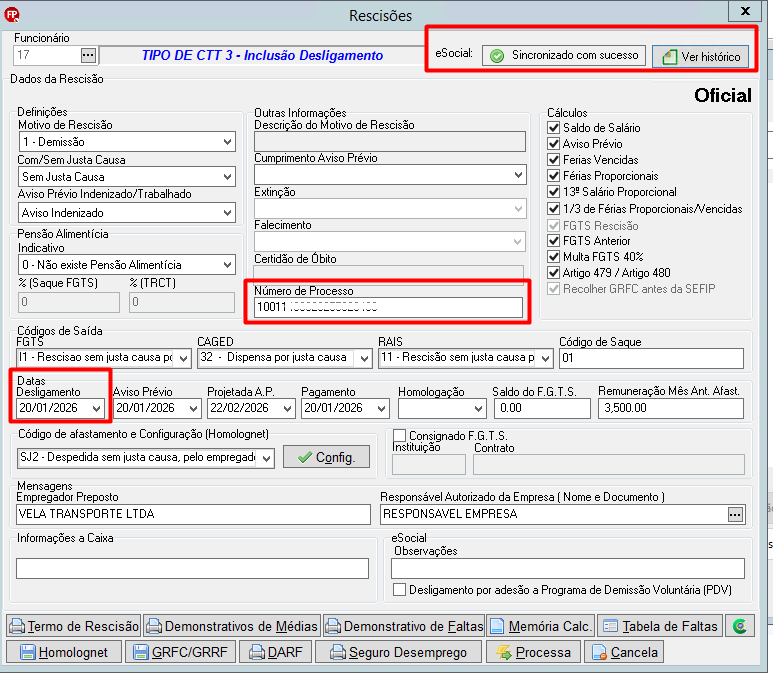Image resolution: width=773 pixels, height=674 pixels.
Task: Toggle Artigo 479 / Artigo 480 checkbox
Action: pyautogui.click(x=554, y=273)
